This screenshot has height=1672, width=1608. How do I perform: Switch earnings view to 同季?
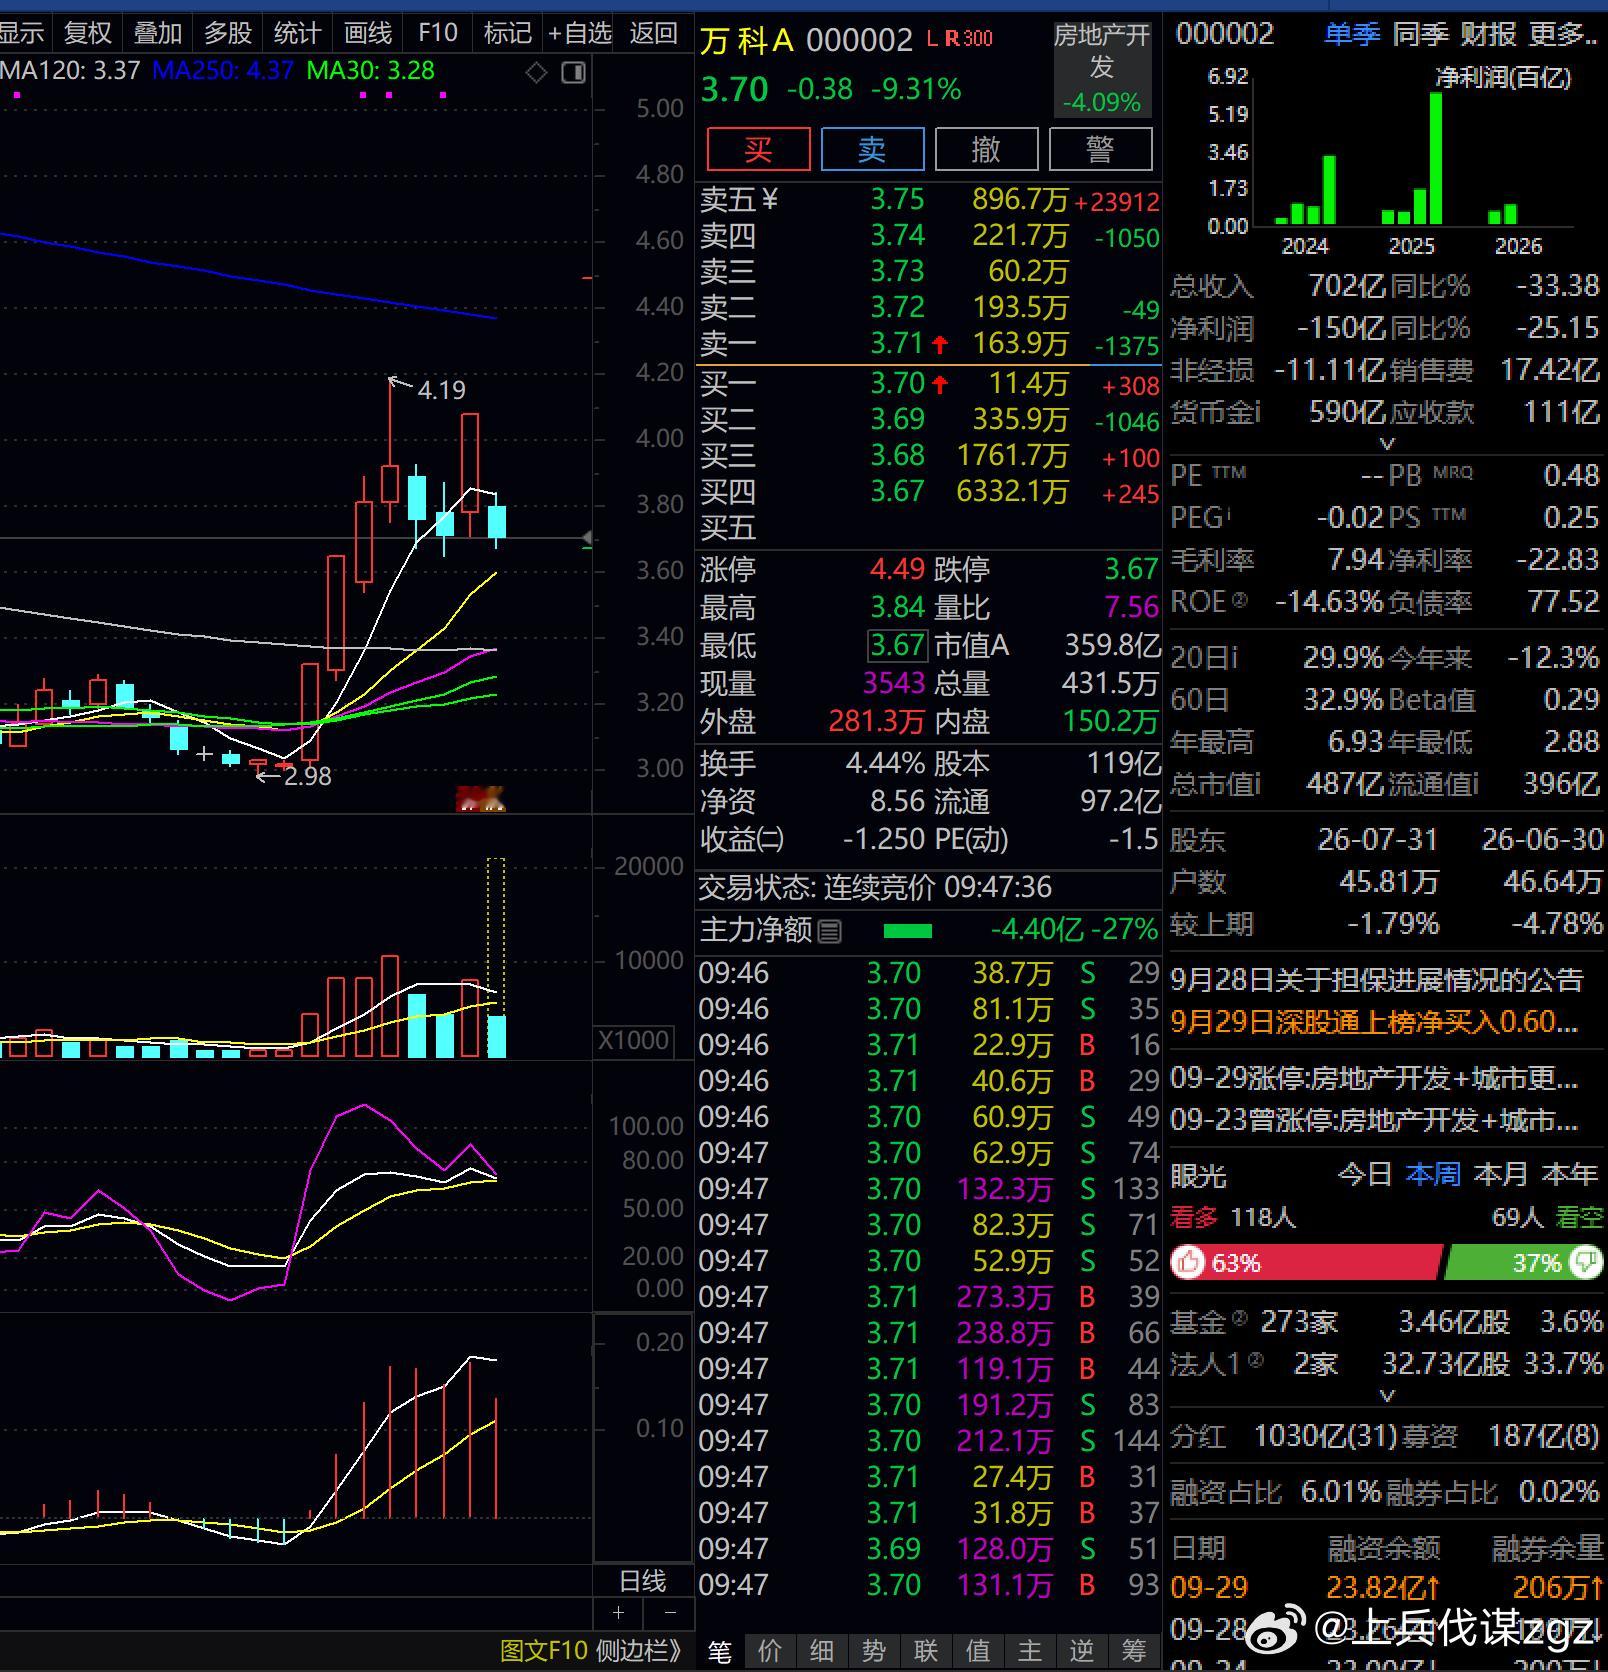click(1420, 34)
